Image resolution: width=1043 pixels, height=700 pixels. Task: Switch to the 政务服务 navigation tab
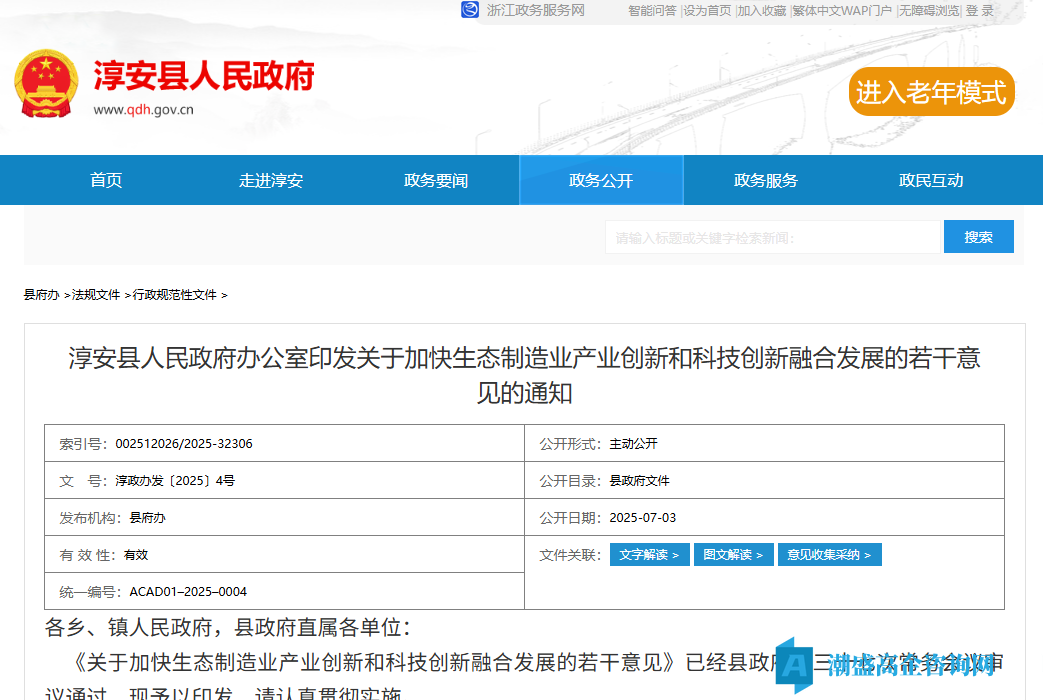(x=766, y=180)
